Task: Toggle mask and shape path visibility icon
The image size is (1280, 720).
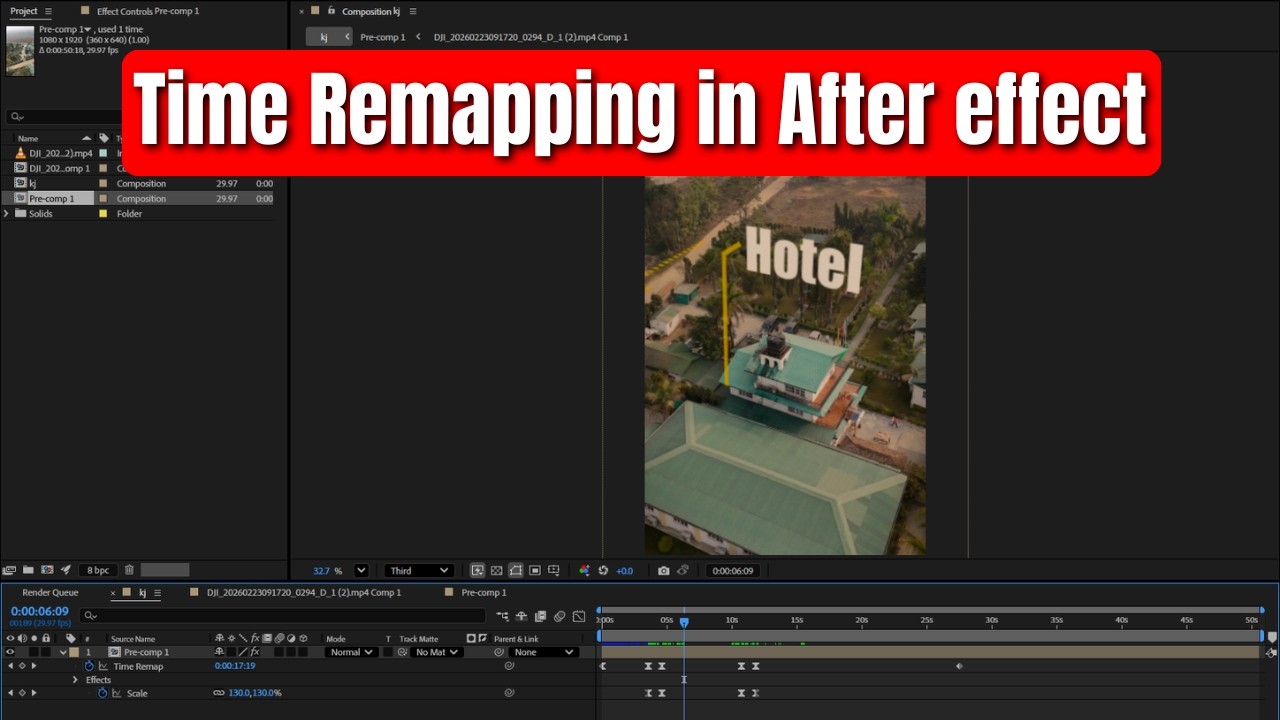Action: (x=515, y=570)
